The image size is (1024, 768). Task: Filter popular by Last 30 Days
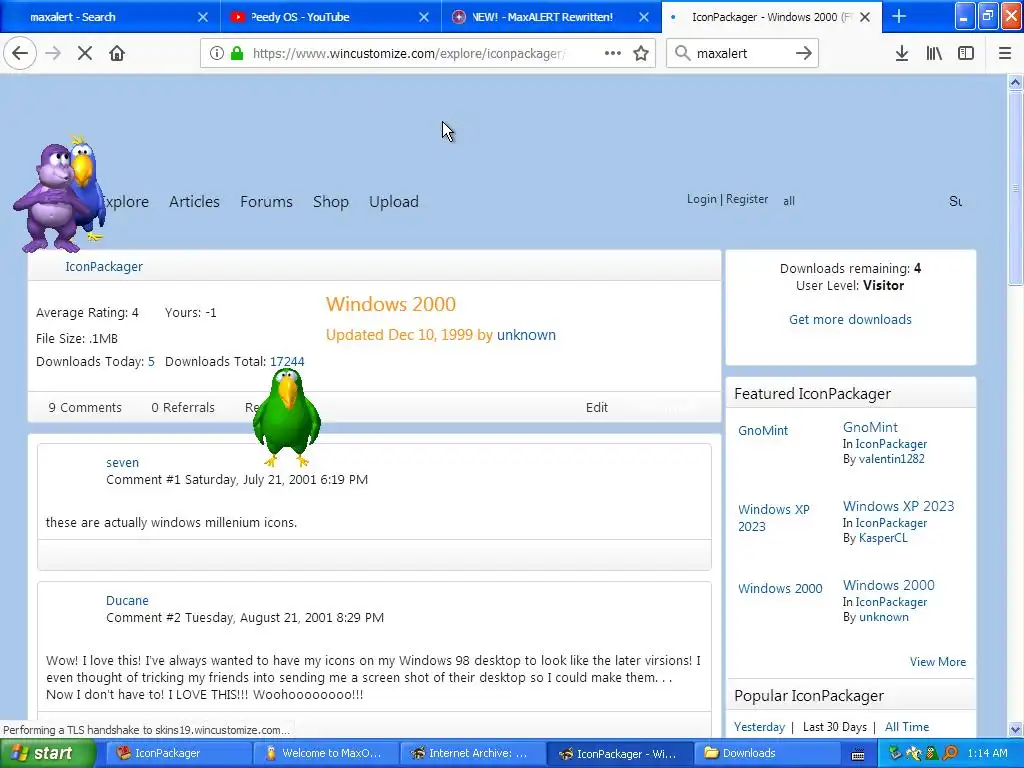pos(835,727)
